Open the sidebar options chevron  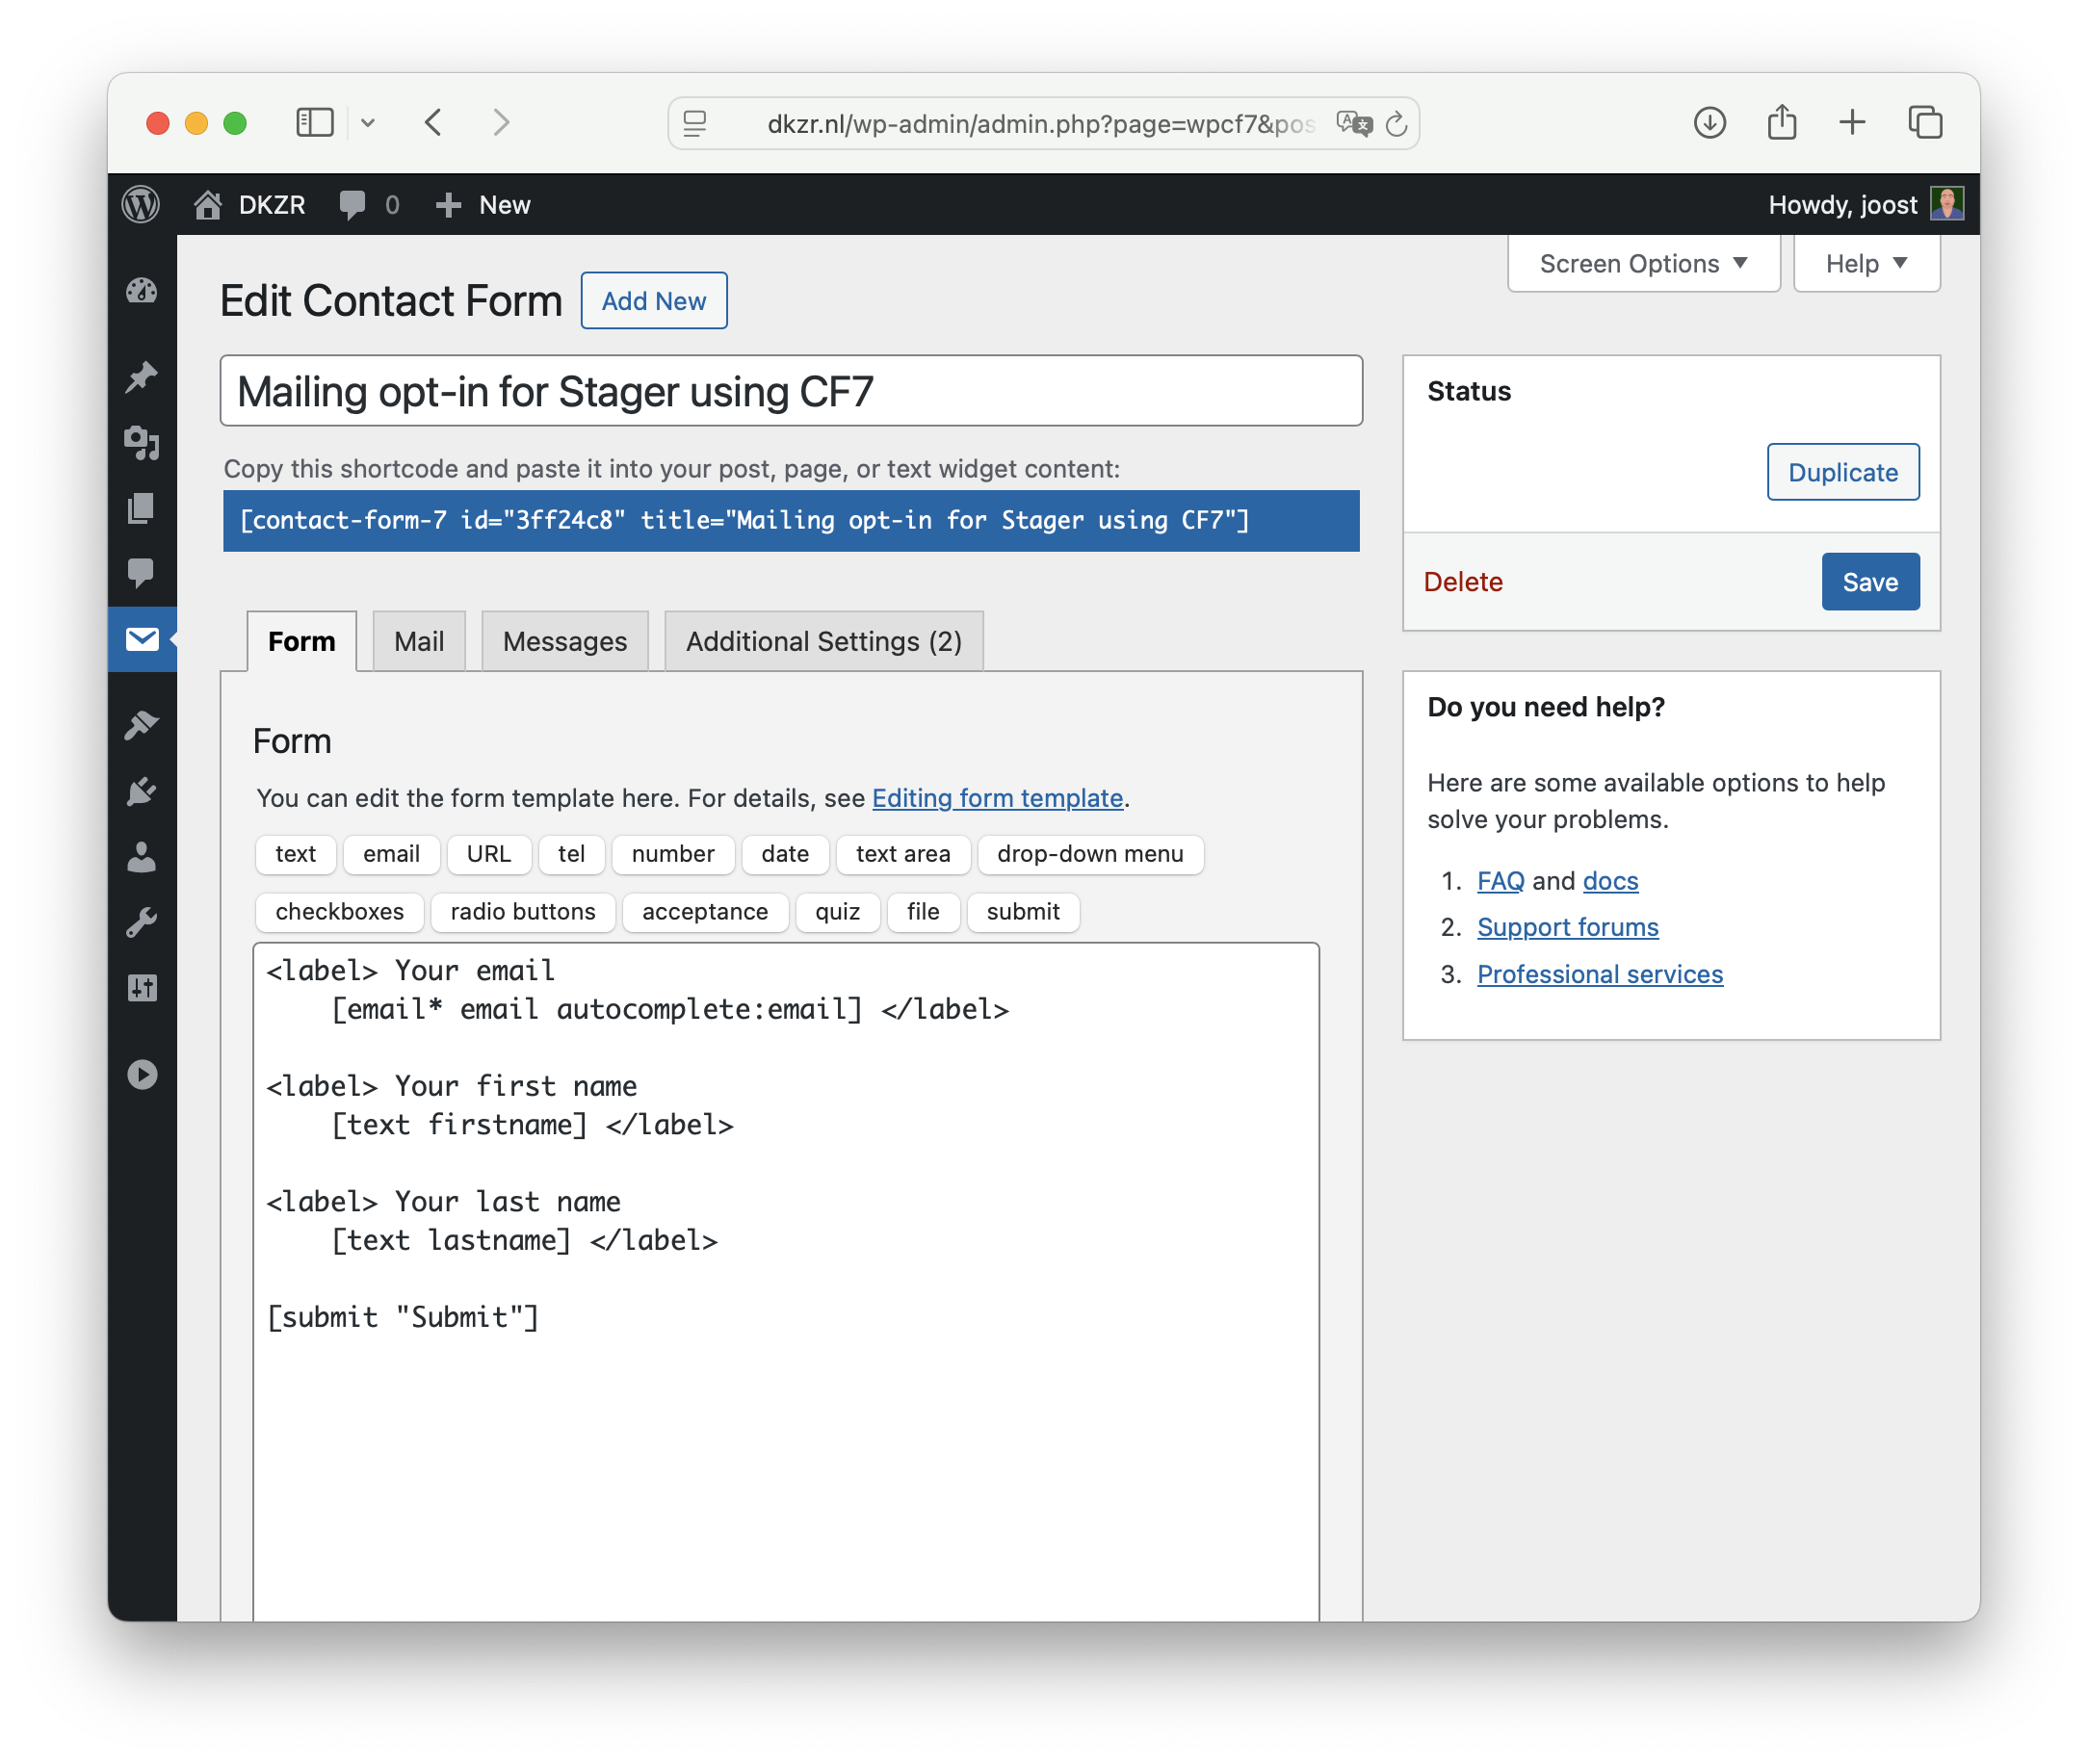(368, 123)
